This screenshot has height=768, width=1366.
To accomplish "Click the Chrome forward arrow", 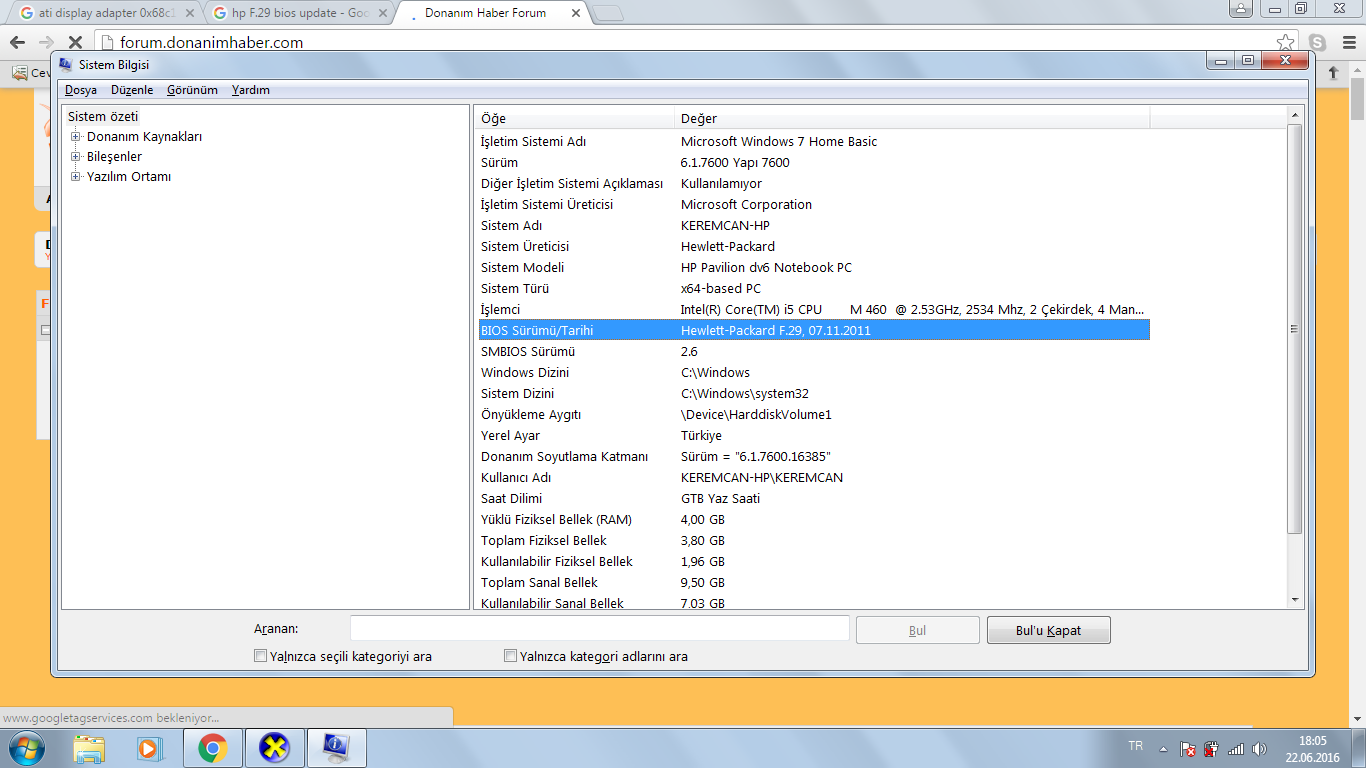I will coord(46,43).
